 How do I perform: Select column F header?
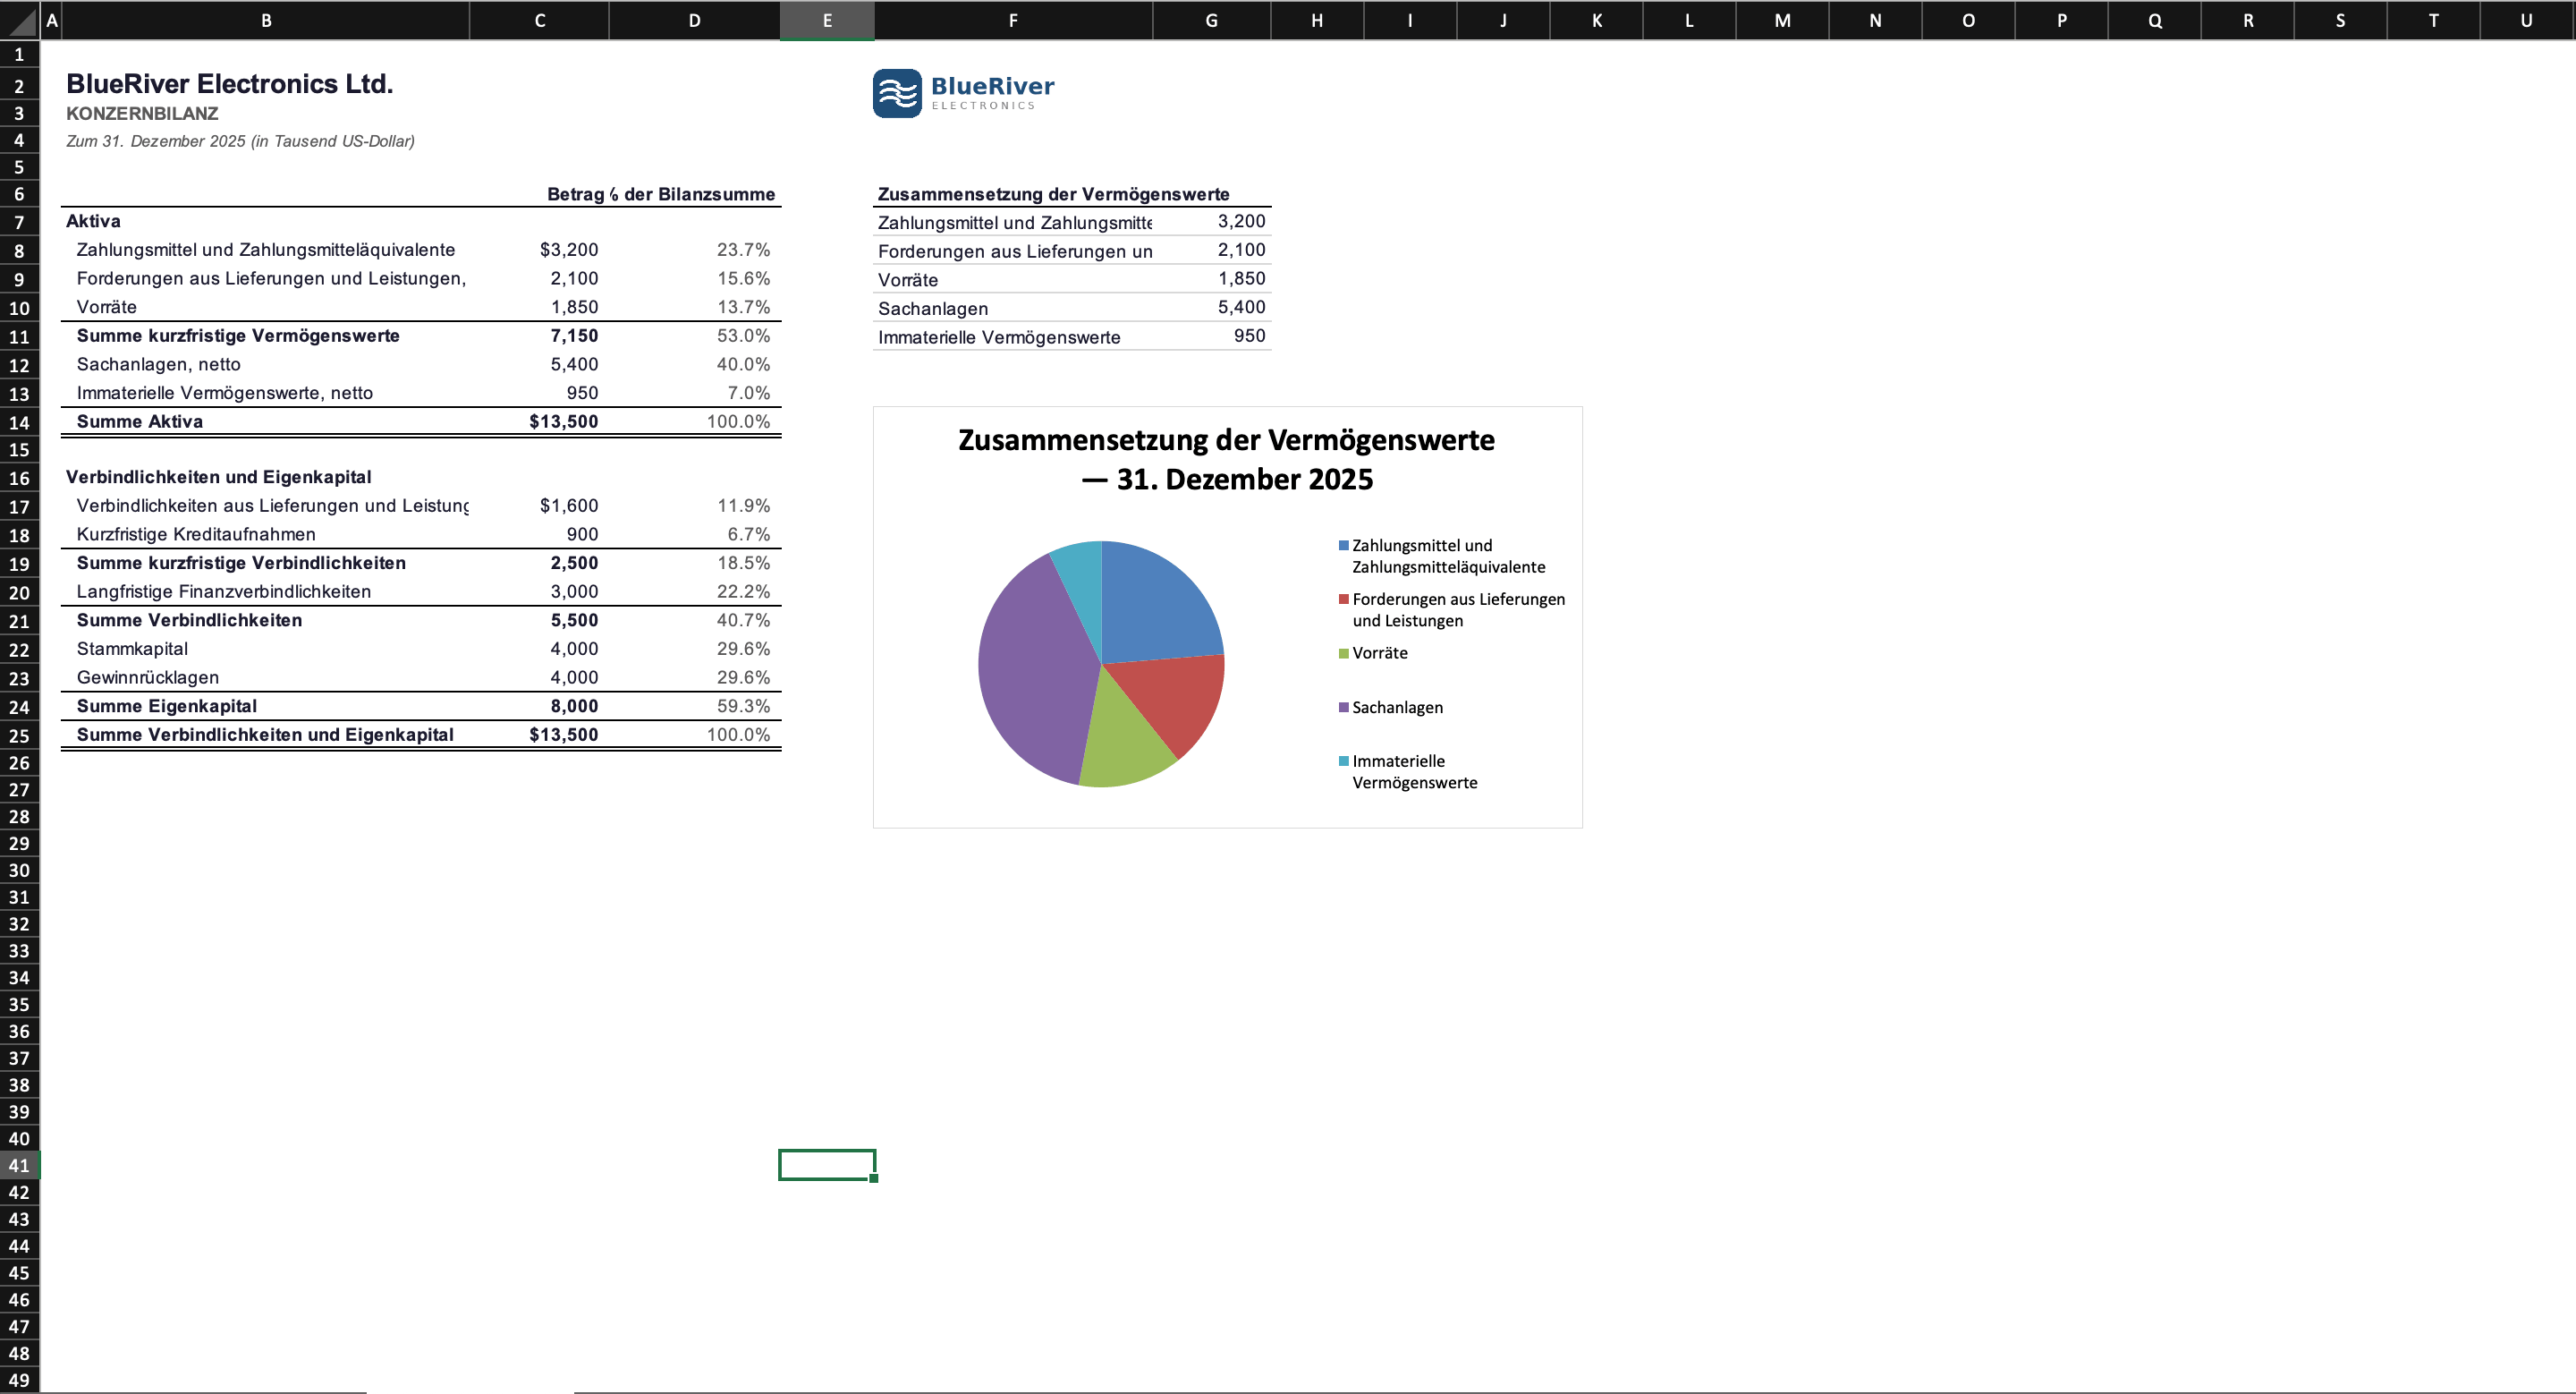pos(1013,20)
